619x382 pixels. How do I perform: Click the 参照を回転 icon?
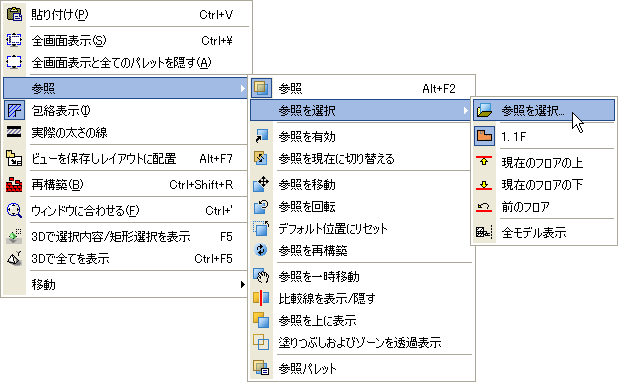261,206
